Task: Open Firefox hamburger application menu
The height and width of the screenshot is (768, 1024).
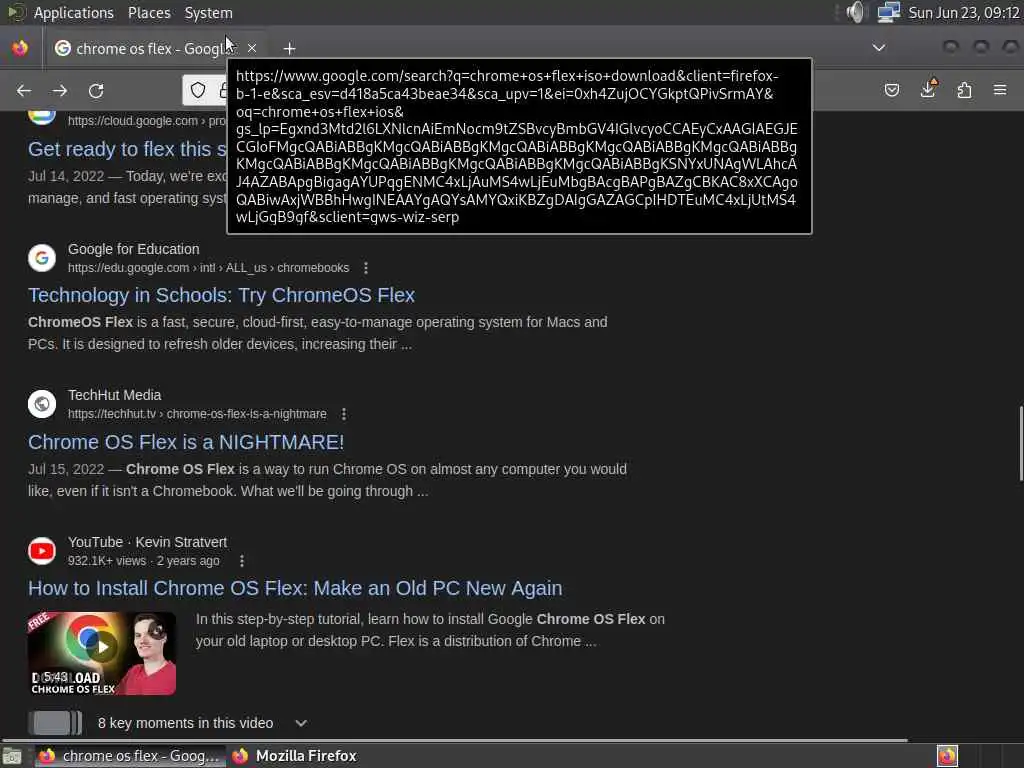Action: [x=1000, y=89]
